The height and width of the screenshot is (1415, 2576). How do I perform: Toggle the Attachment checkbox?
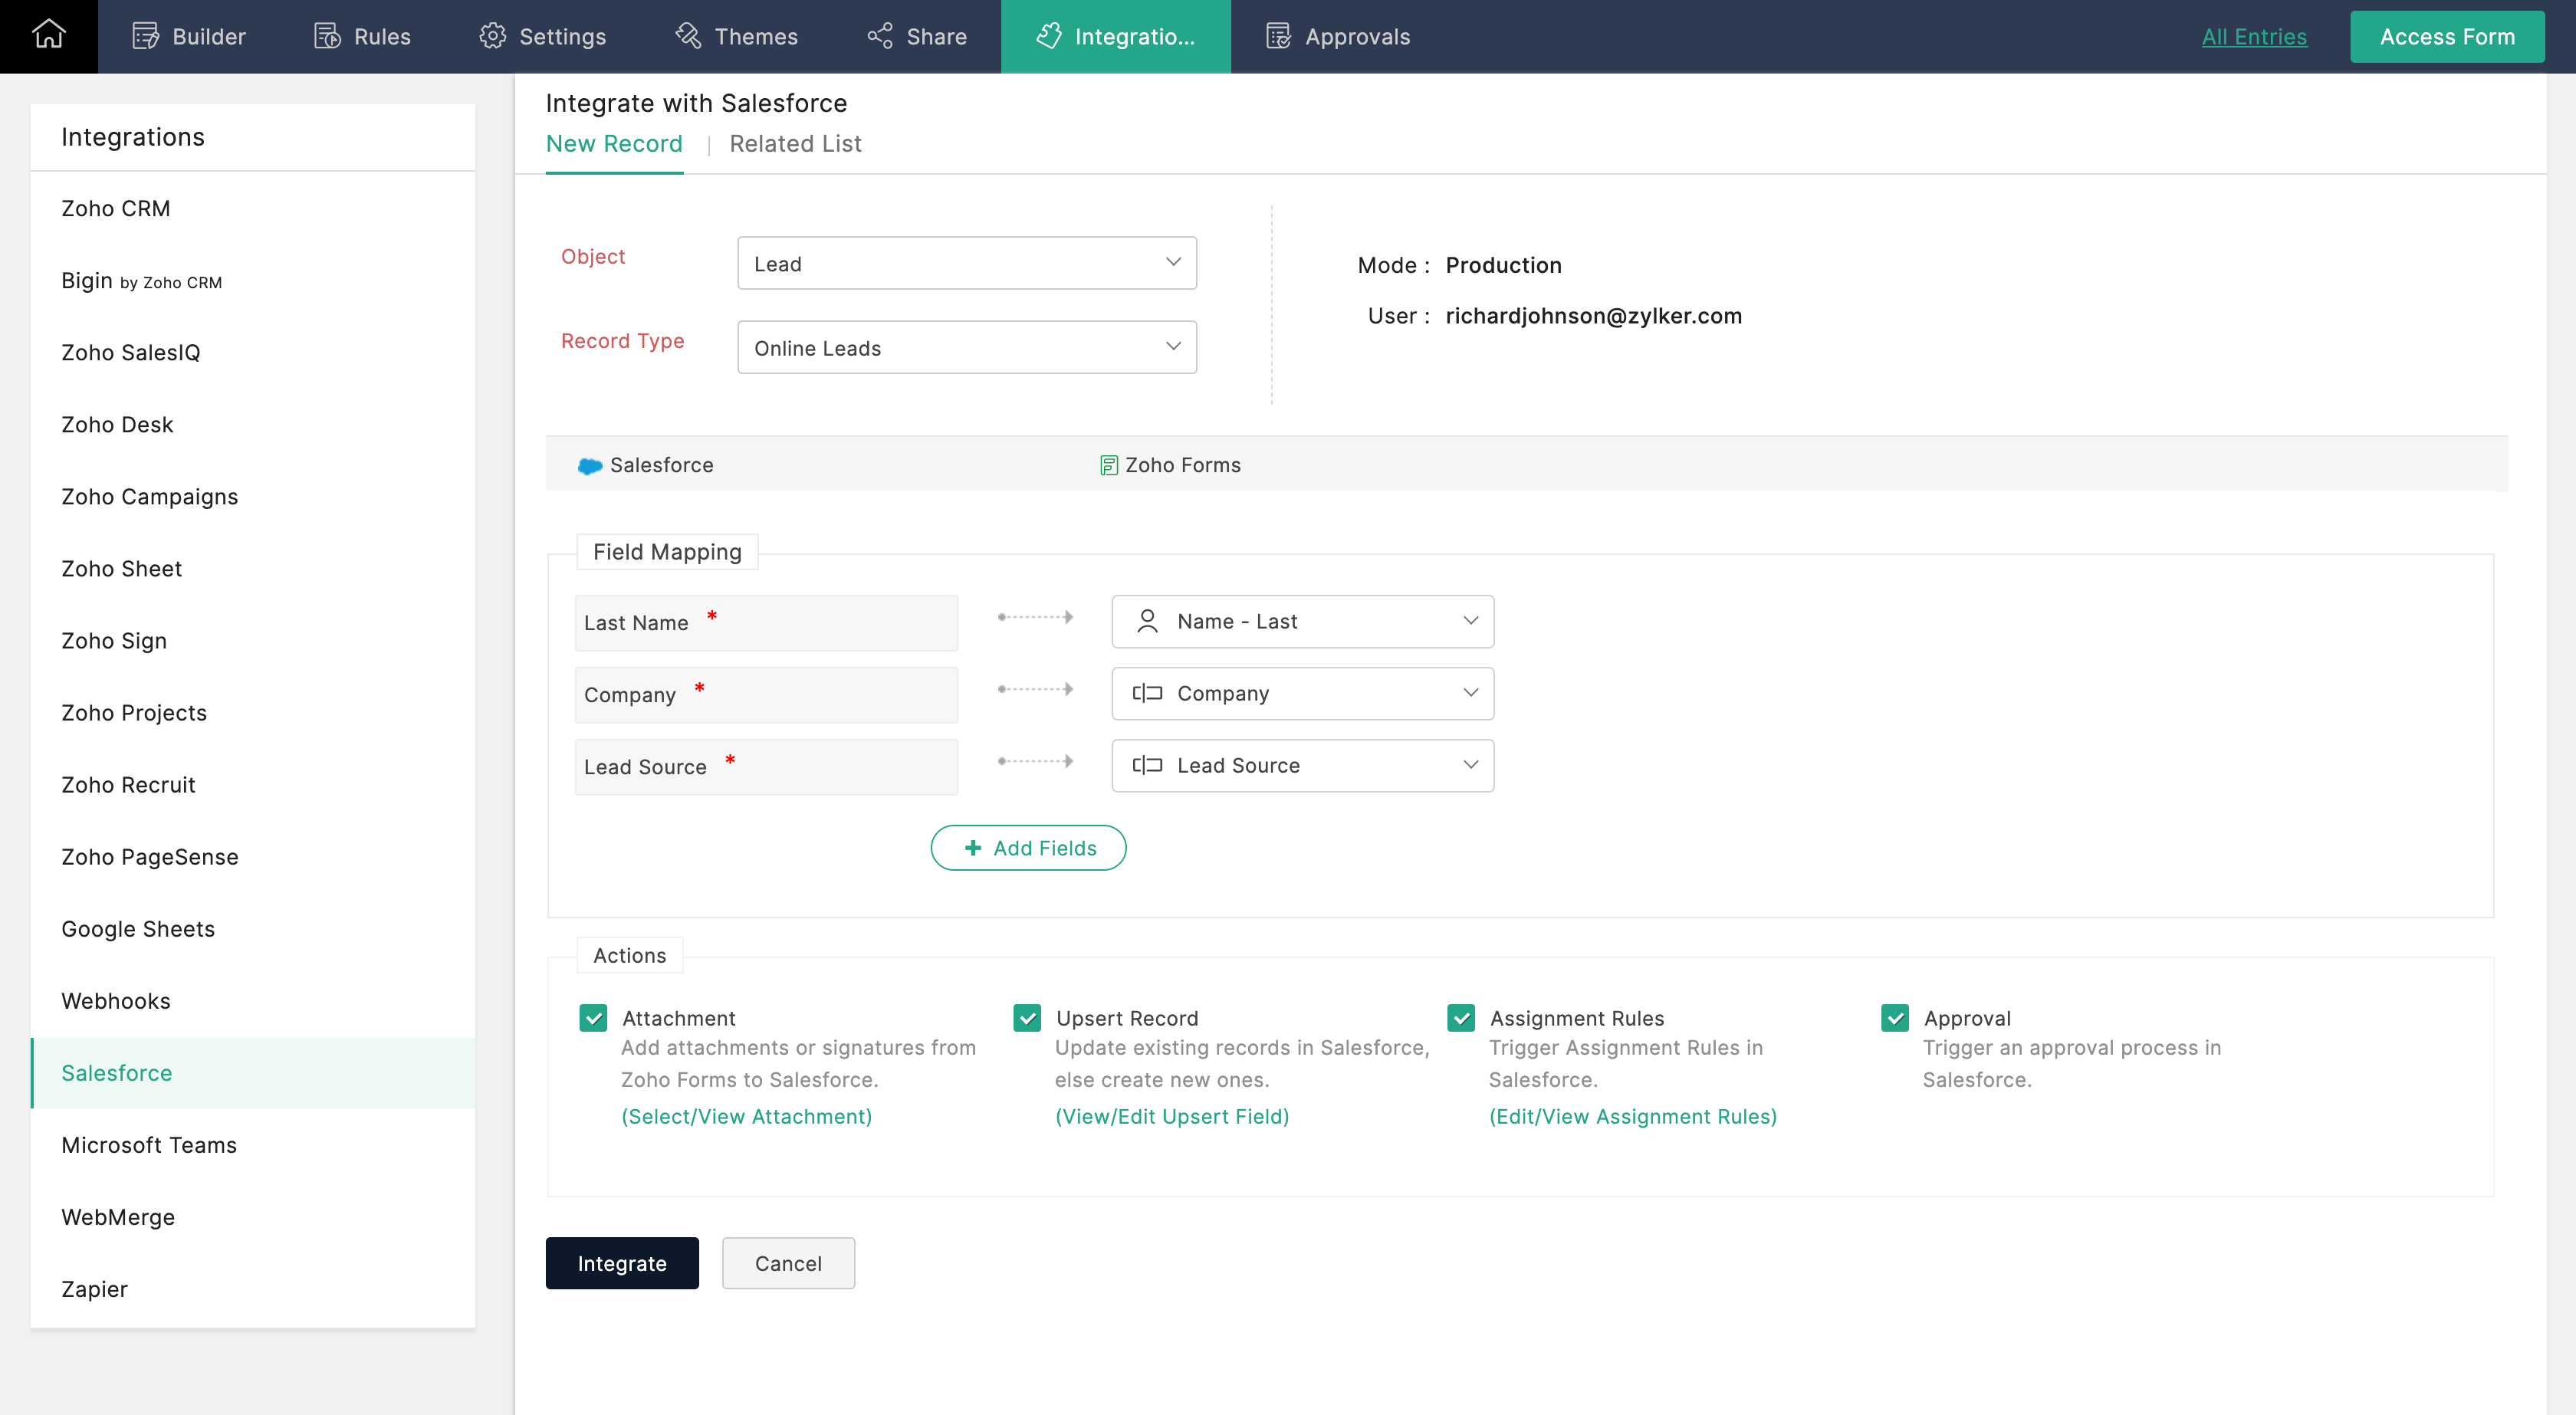coord(593,1018)
